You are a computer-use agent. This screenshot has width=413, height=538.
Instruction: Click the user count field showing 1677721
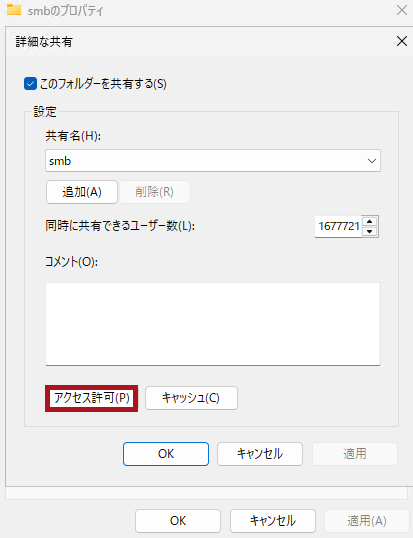[x=338, y=226]
